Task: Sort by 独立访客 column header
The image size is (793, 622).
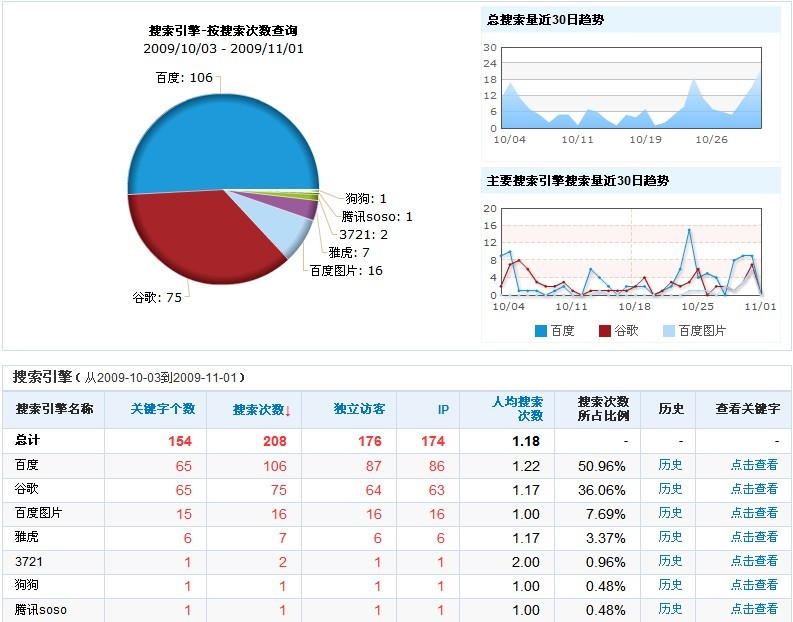Action: pos(359,410)
